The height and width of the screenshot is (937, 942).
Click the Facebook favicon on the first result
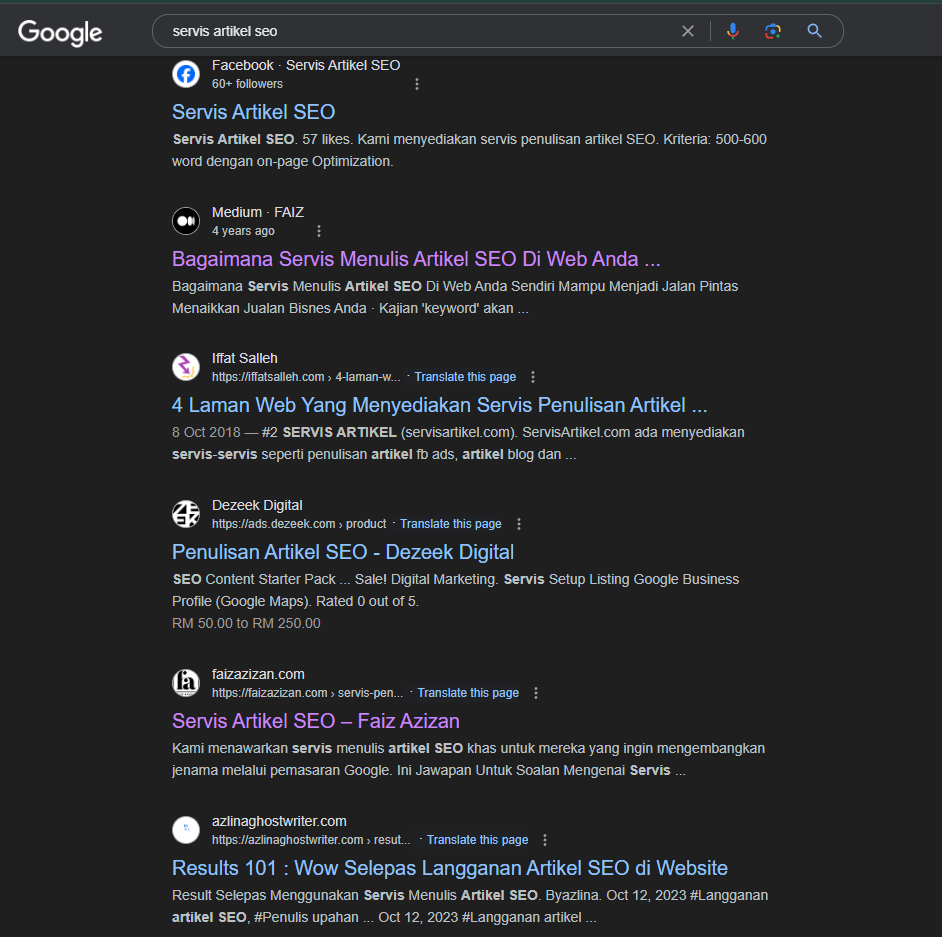186,74
